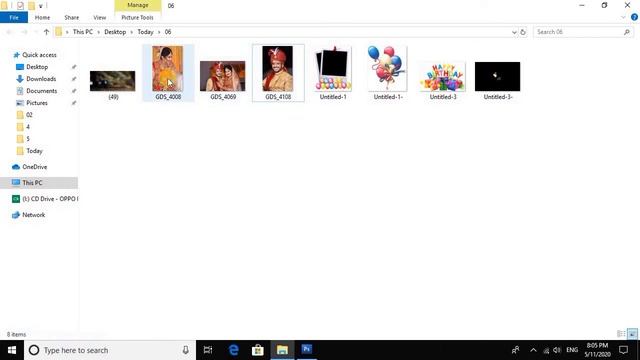This screenshot has width=640, height=360.
Task: Click the Forward navigation arrow
Action: tap(24, 32)
